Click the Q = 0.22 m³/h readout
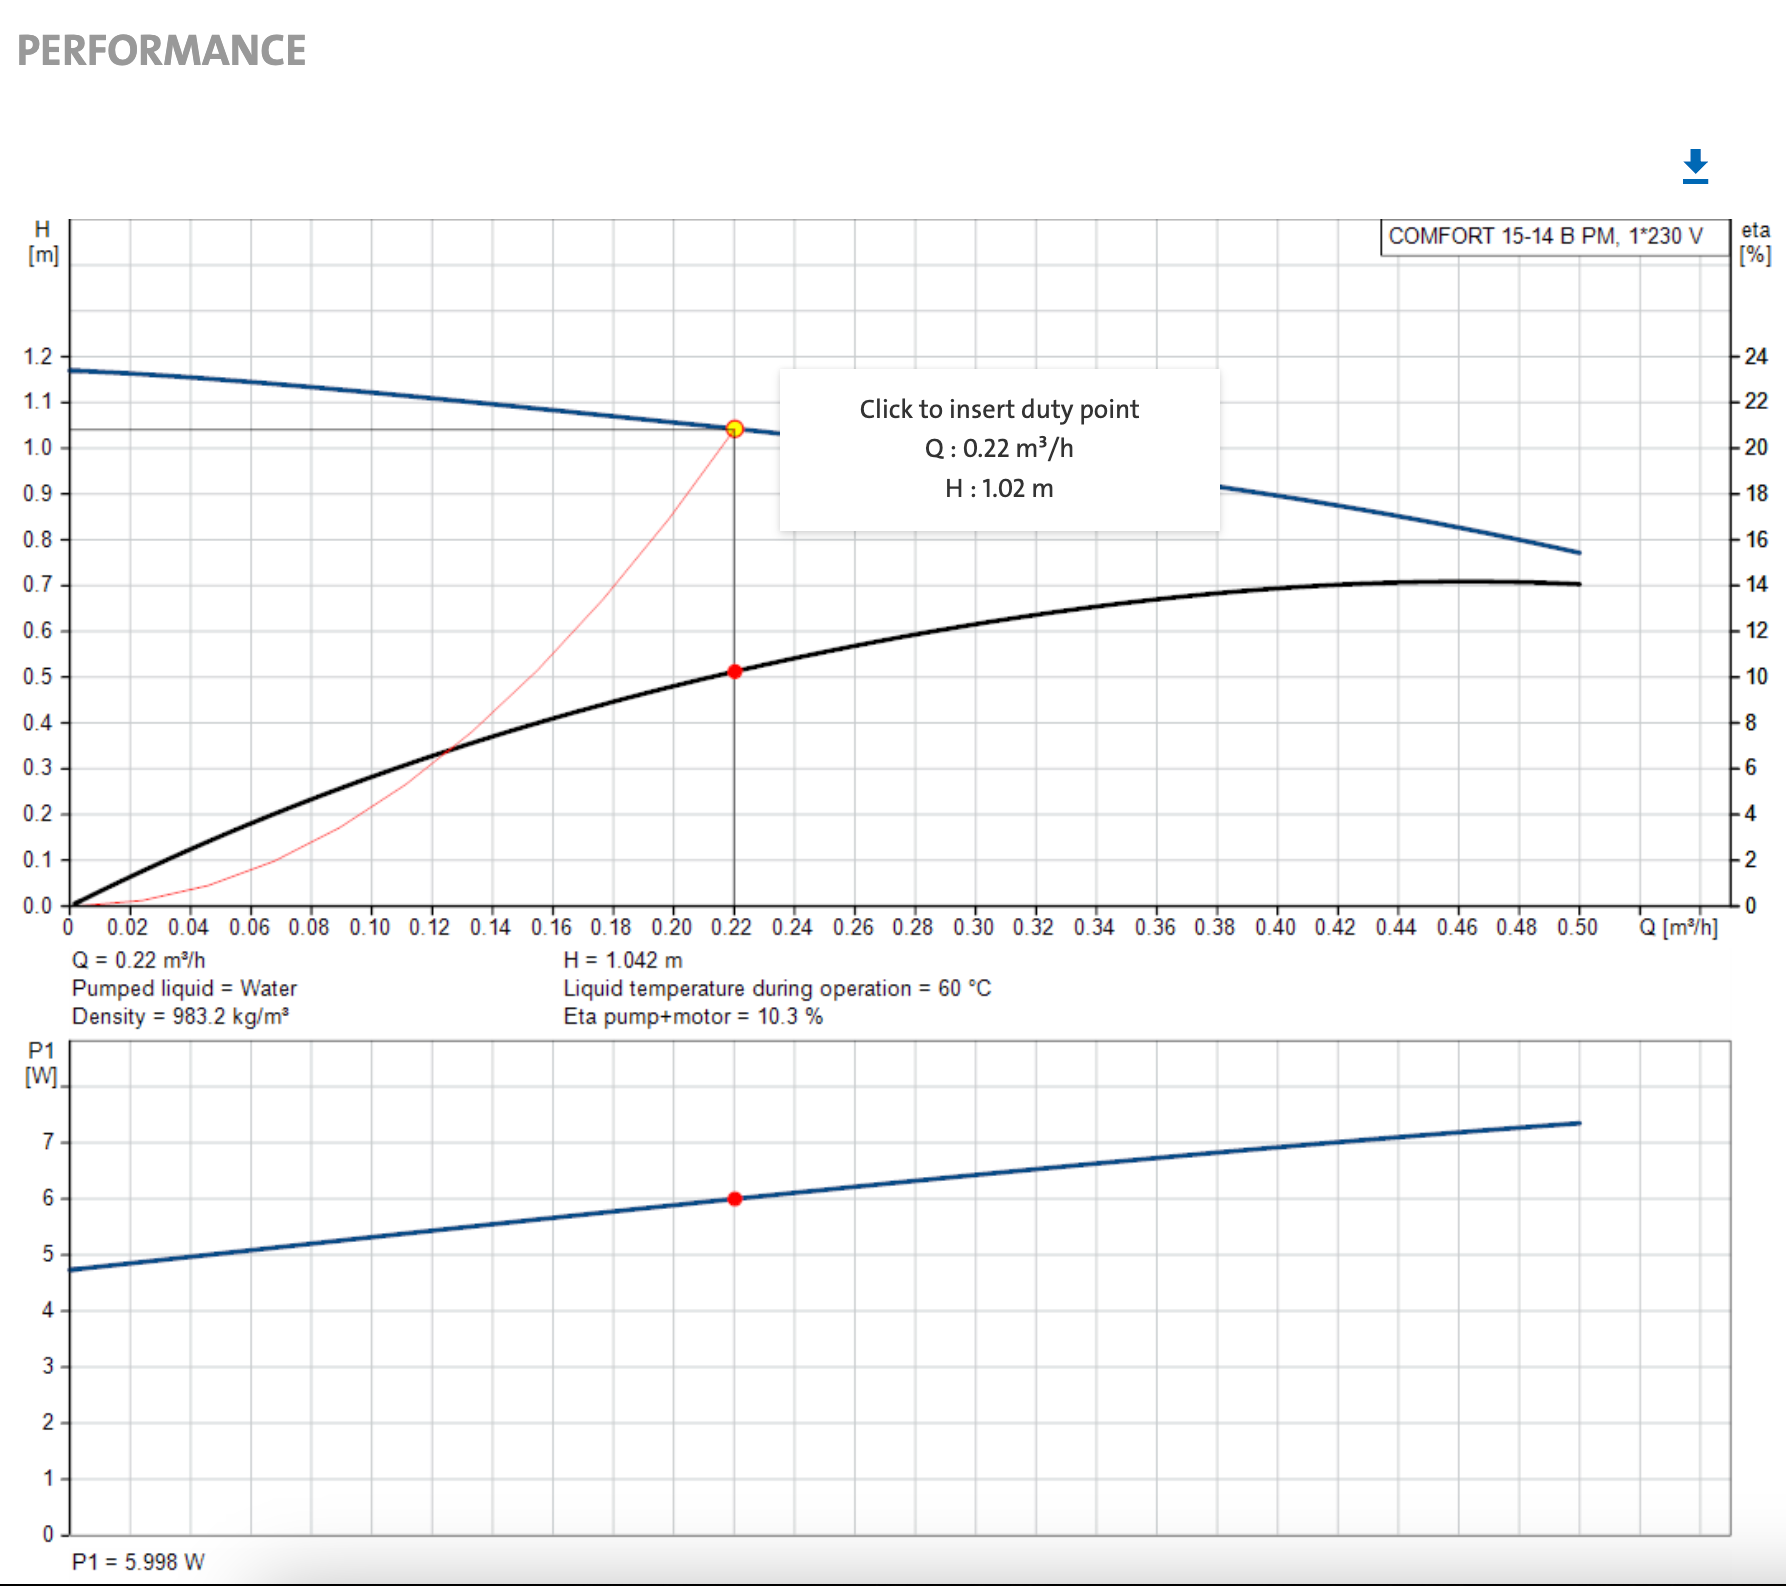The image size is (1786, 1586). tap(139, 960)
